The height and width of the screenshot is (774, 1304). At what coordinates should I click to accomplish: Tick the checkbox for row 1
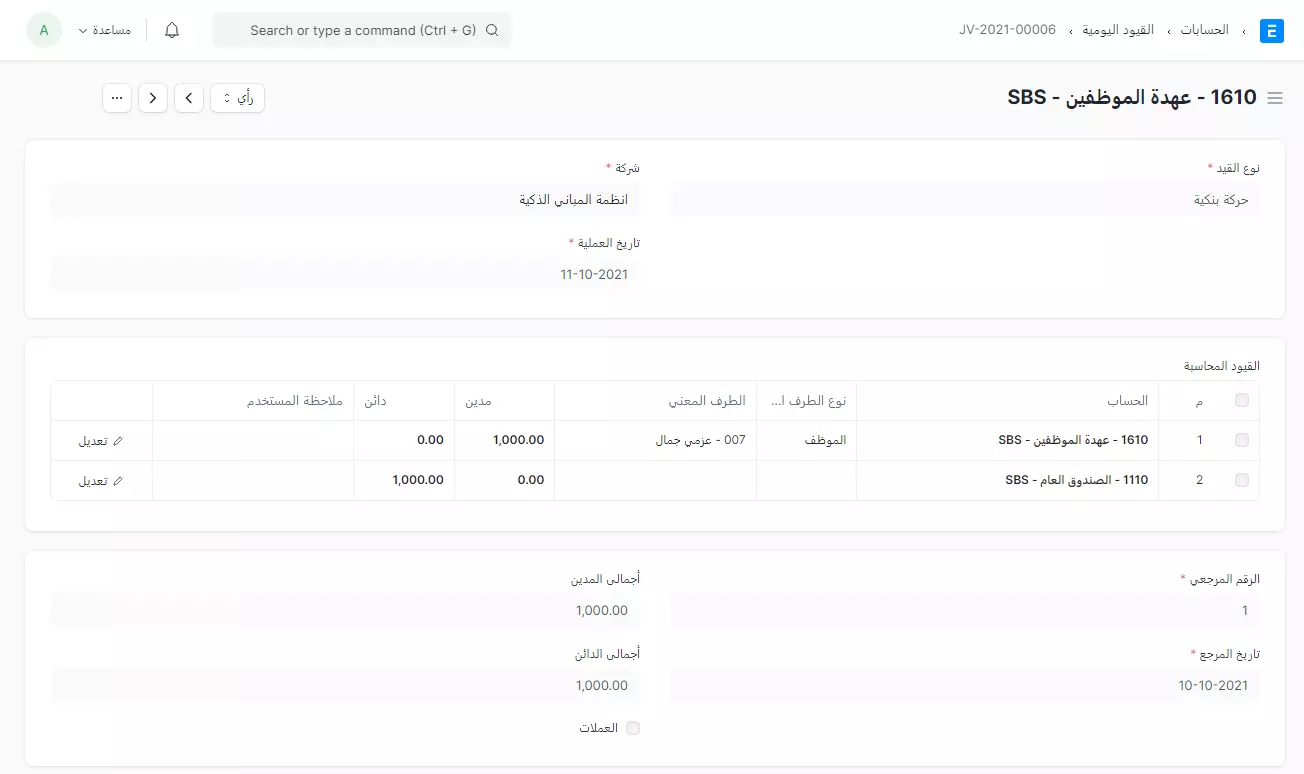click(1242, 440)
